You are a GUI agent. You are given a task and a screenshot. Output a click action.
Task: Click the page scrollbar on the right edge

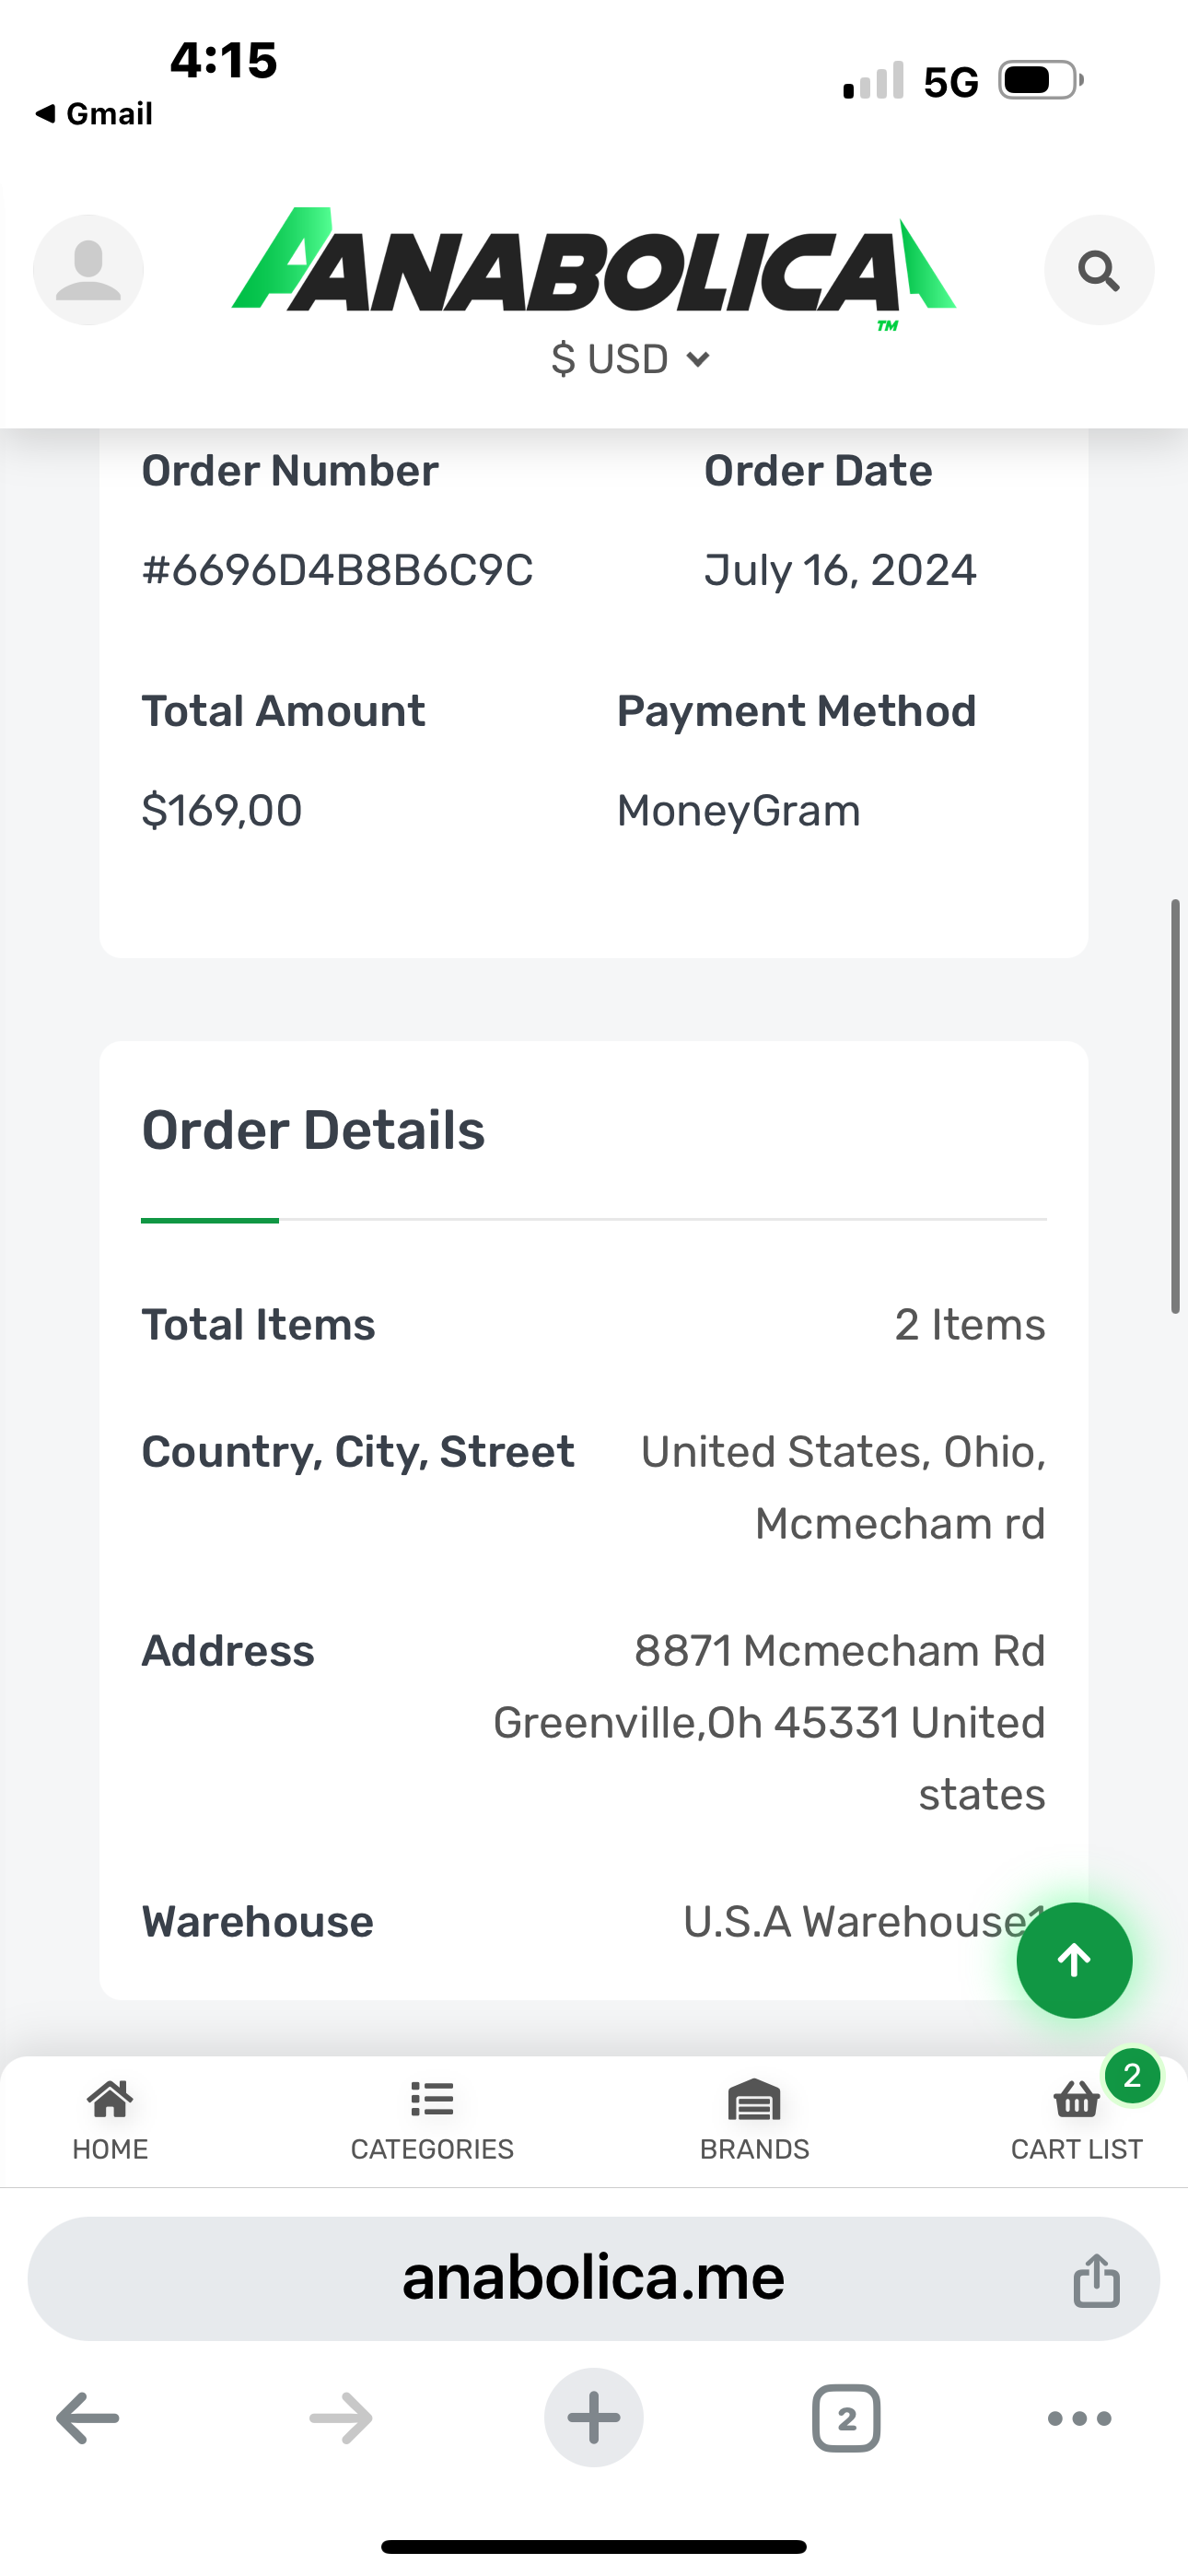coord(1176,1105)
